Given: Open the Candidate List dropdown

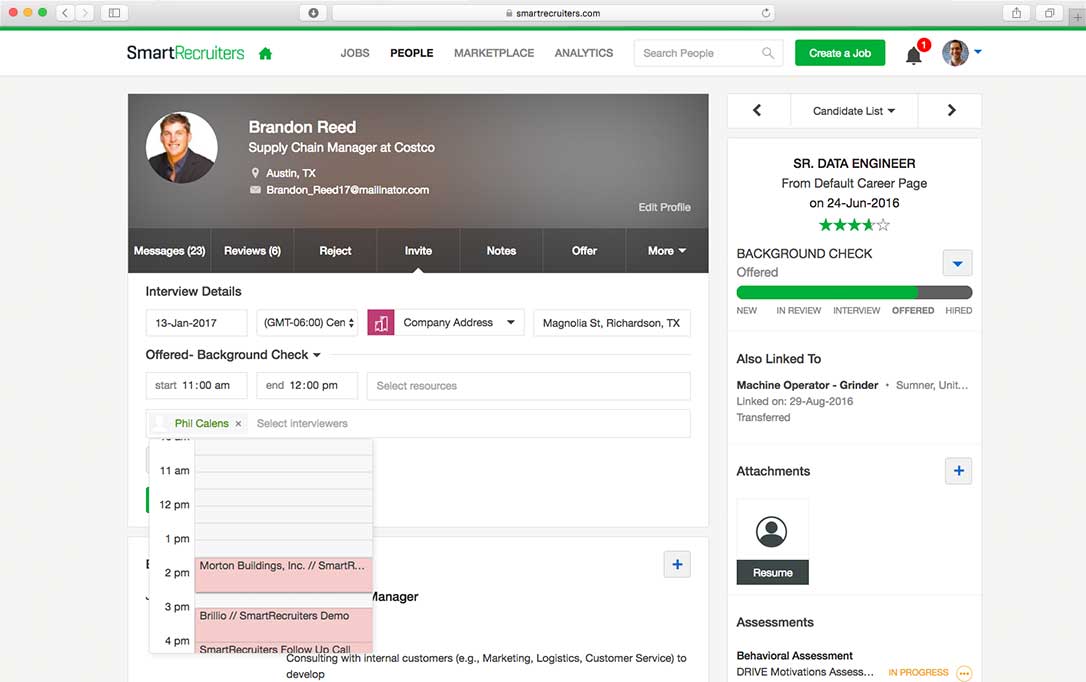Looking at the screenshot, I should tap(853, 111).
